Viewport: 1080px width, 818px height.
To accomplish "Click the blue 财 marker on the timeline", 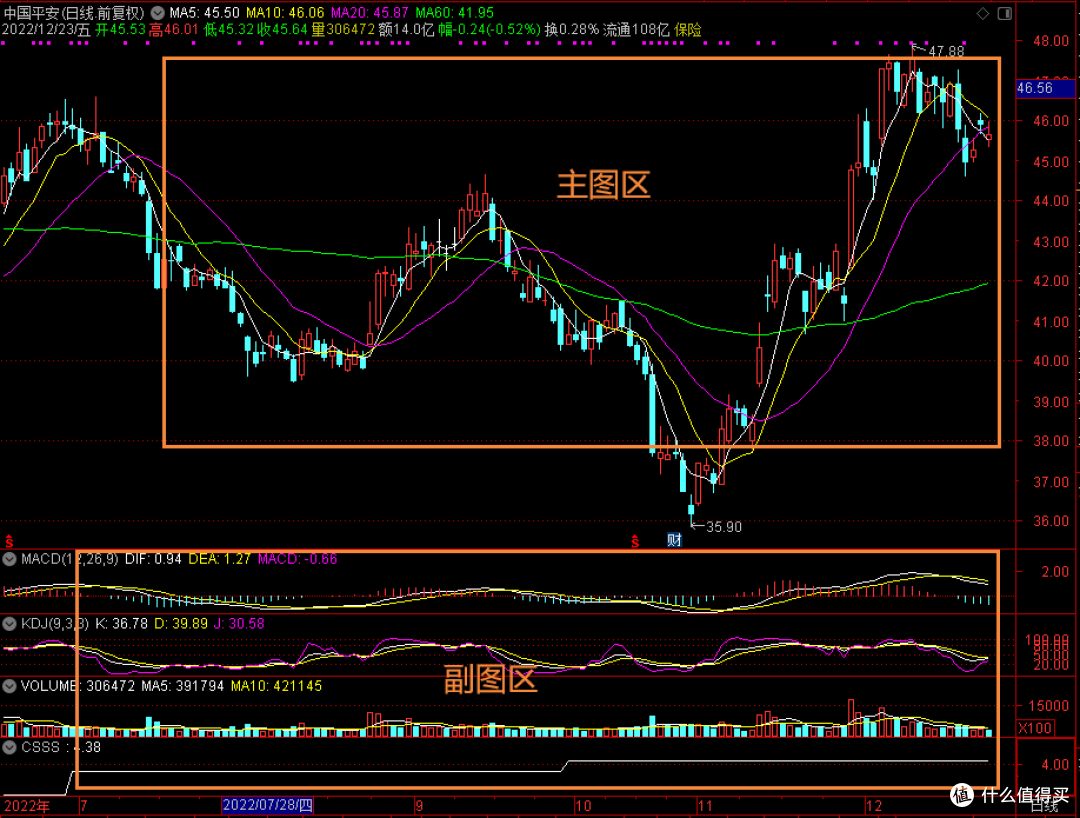I will [x=674, y=540].
